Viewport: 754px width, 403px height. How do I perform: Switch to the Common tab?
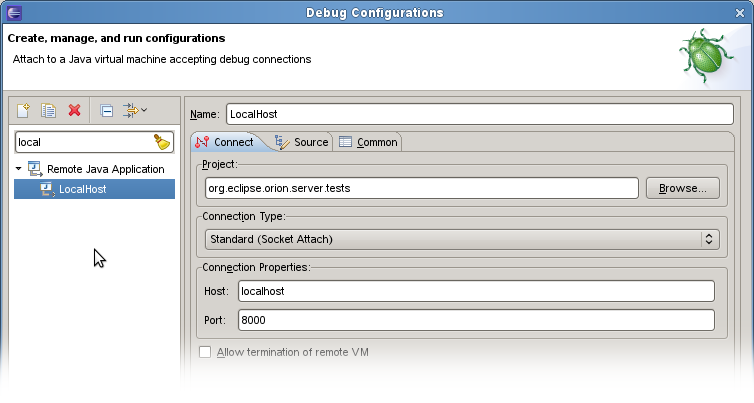368,142
